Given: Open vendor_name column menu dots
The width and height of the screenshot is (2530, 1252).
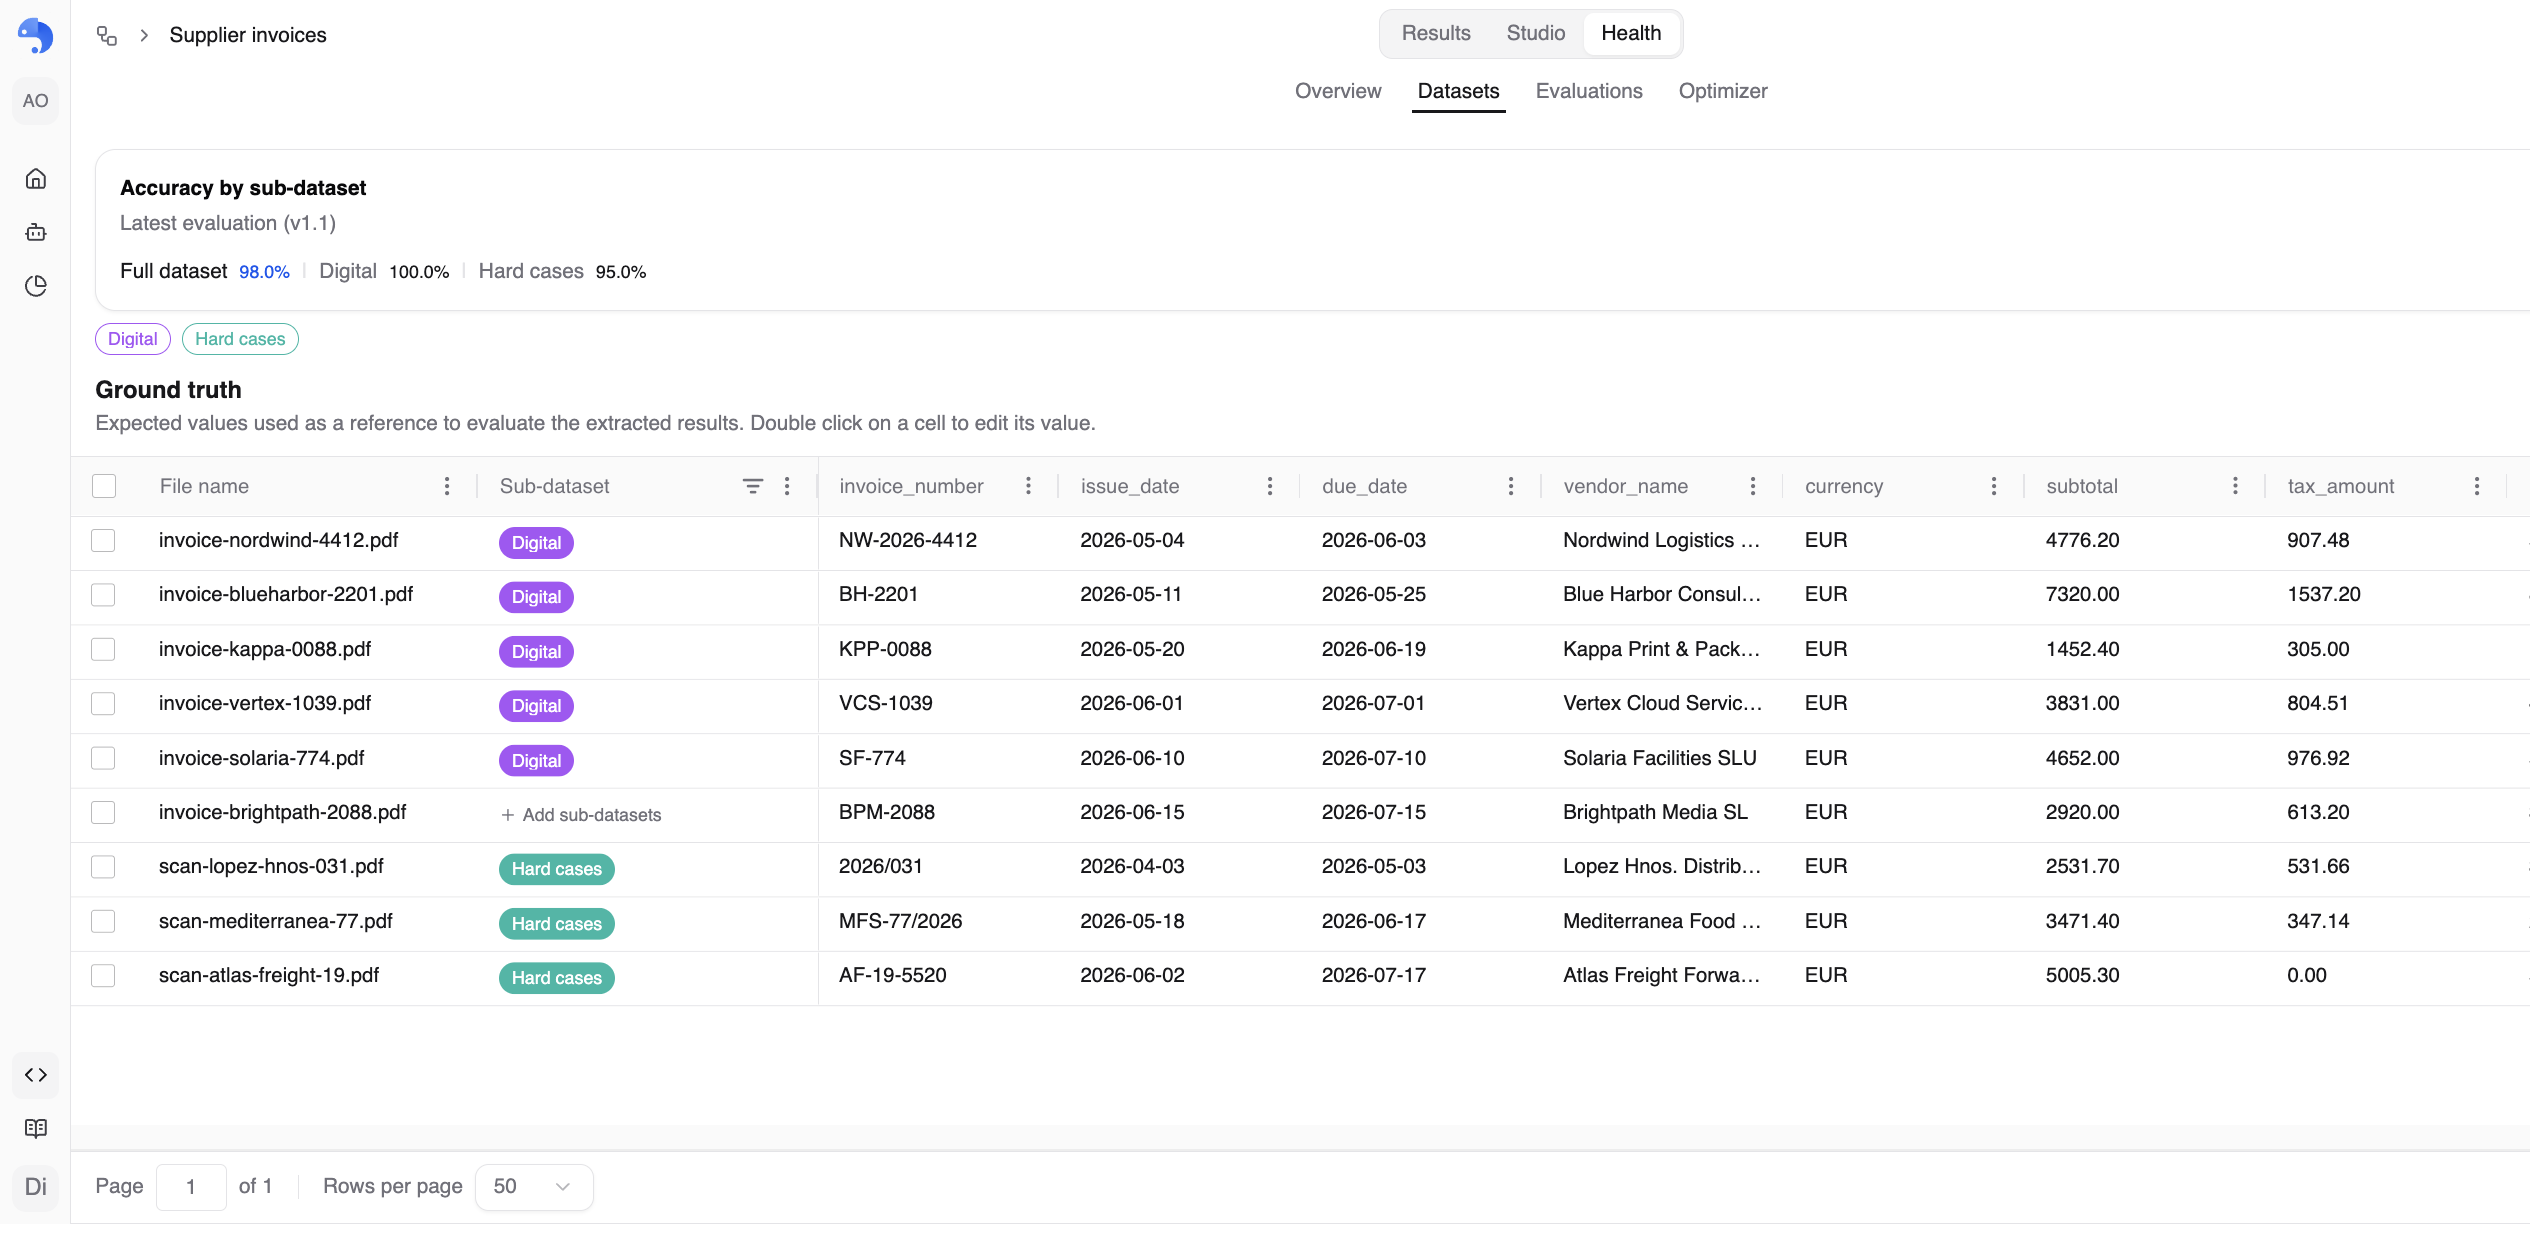Looking at the screenshot, I should [1753, 486].
